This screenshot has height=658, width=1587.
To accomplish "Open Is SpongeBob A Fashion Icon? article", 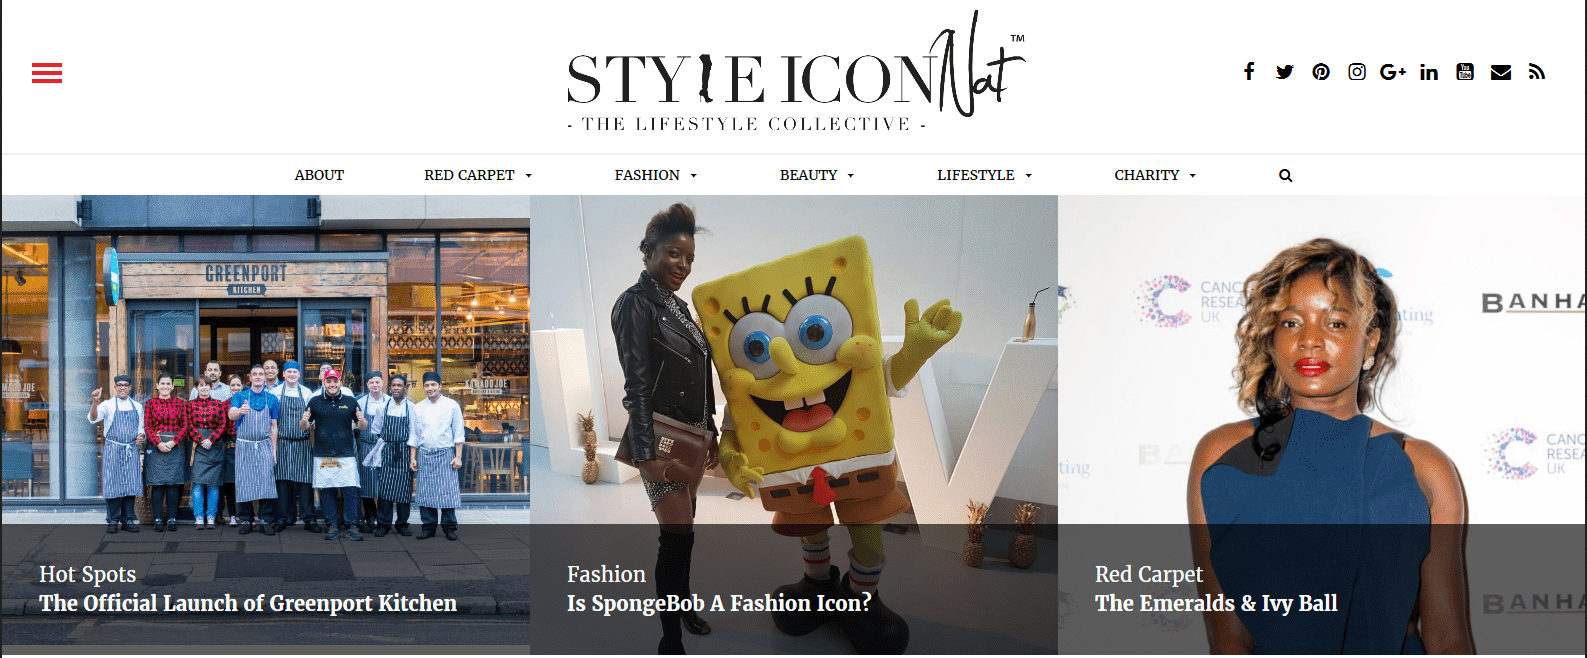I will [719, 603].
